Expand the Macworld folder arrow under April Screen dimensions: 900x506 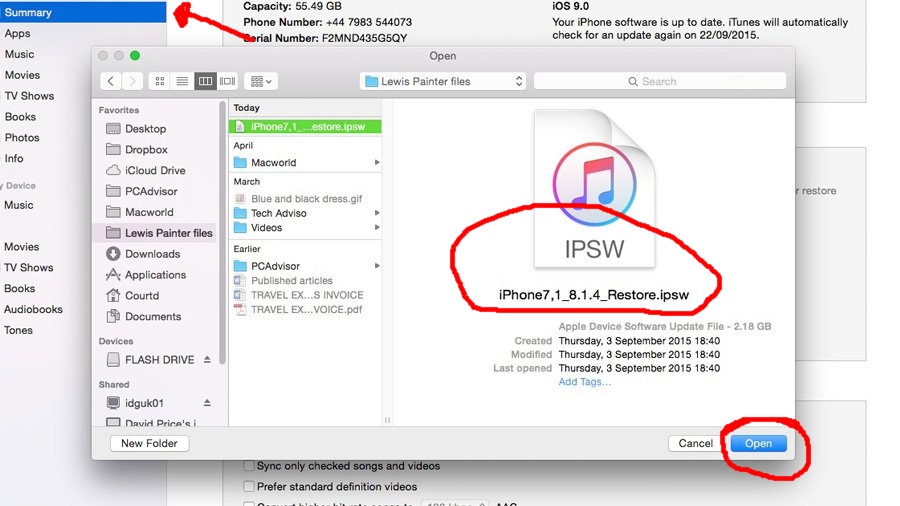[377, 162]
